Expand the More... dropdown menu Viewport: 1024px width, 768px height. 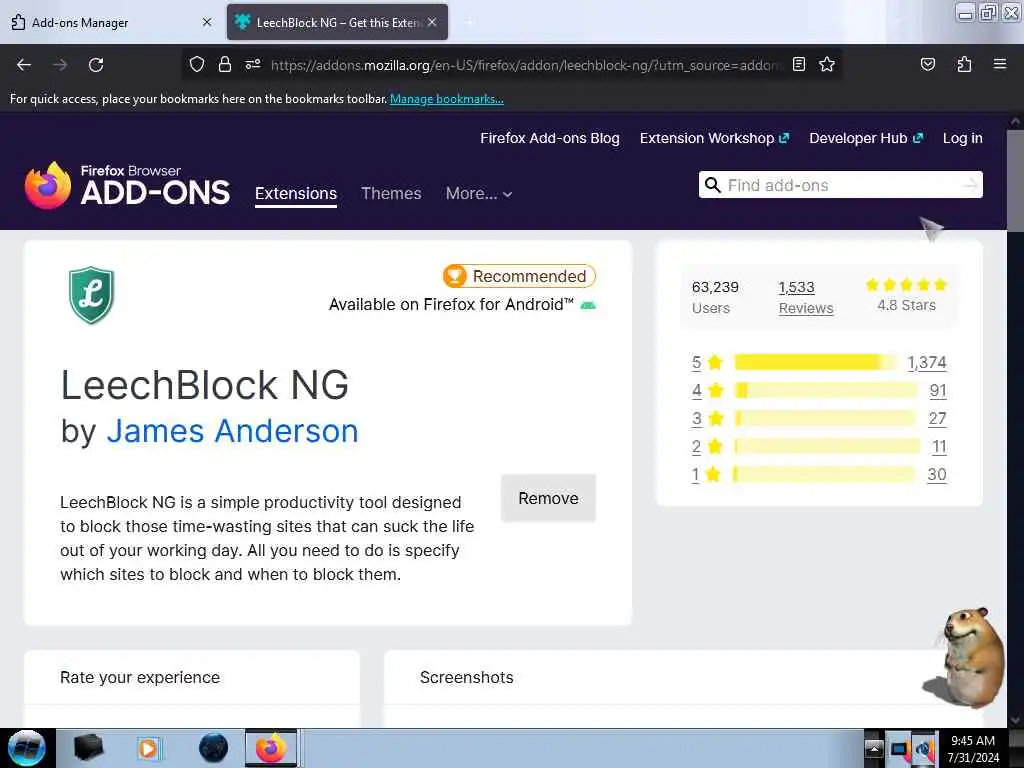coord(479,193)
